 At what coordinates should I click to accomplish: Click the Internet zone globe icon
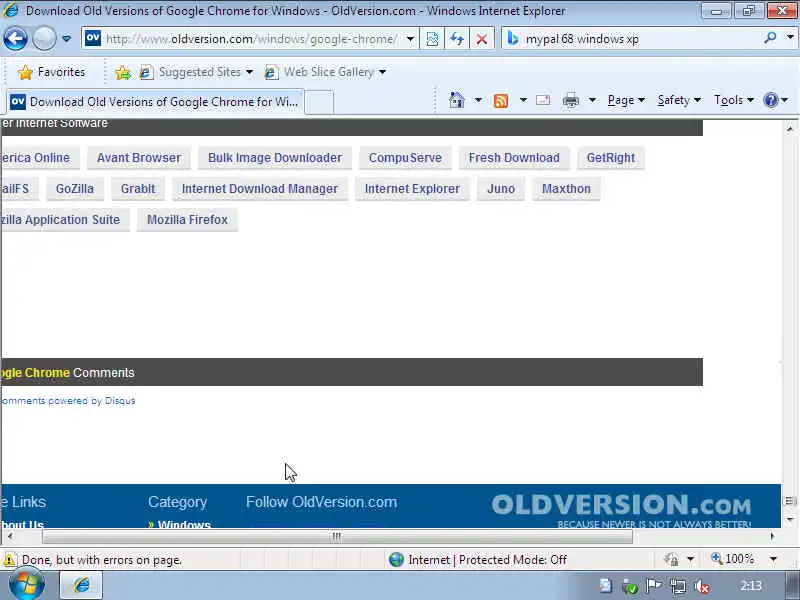coord(396,560)
